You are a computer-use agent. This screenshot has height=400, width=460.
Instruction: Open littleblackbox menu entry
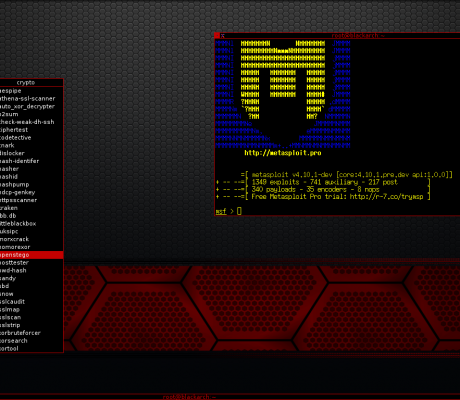[x=31, y=224]
